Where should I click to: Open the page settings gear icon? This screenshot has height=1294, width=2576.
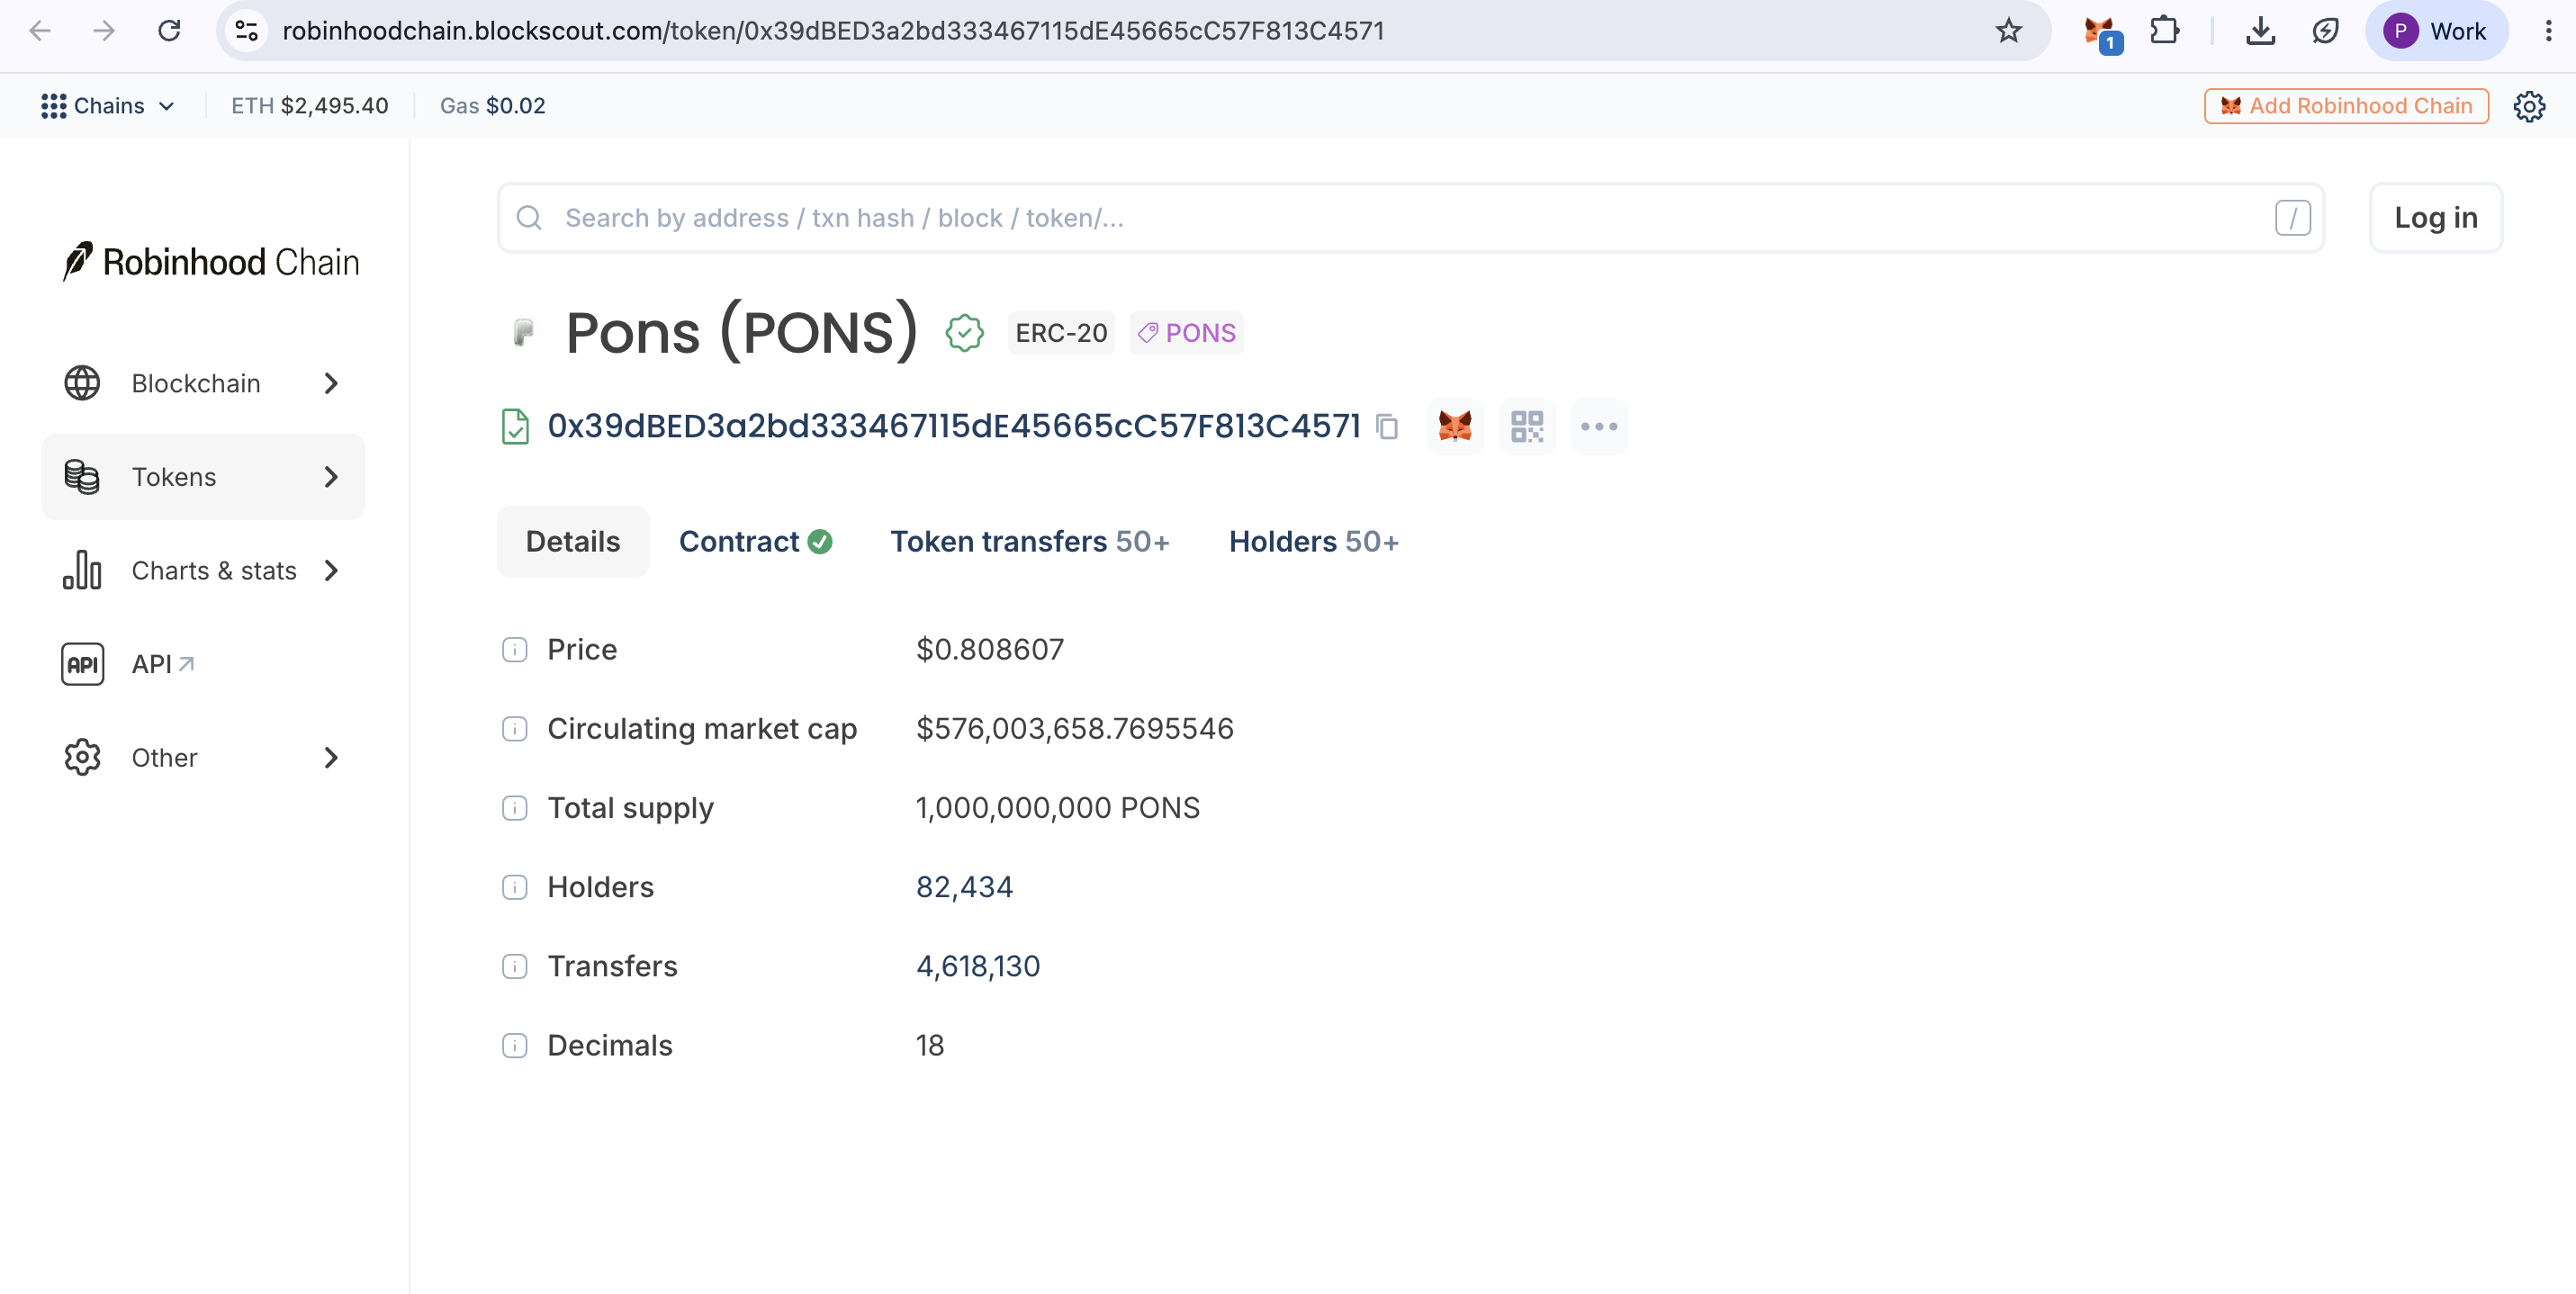(x=2529, y=106)
